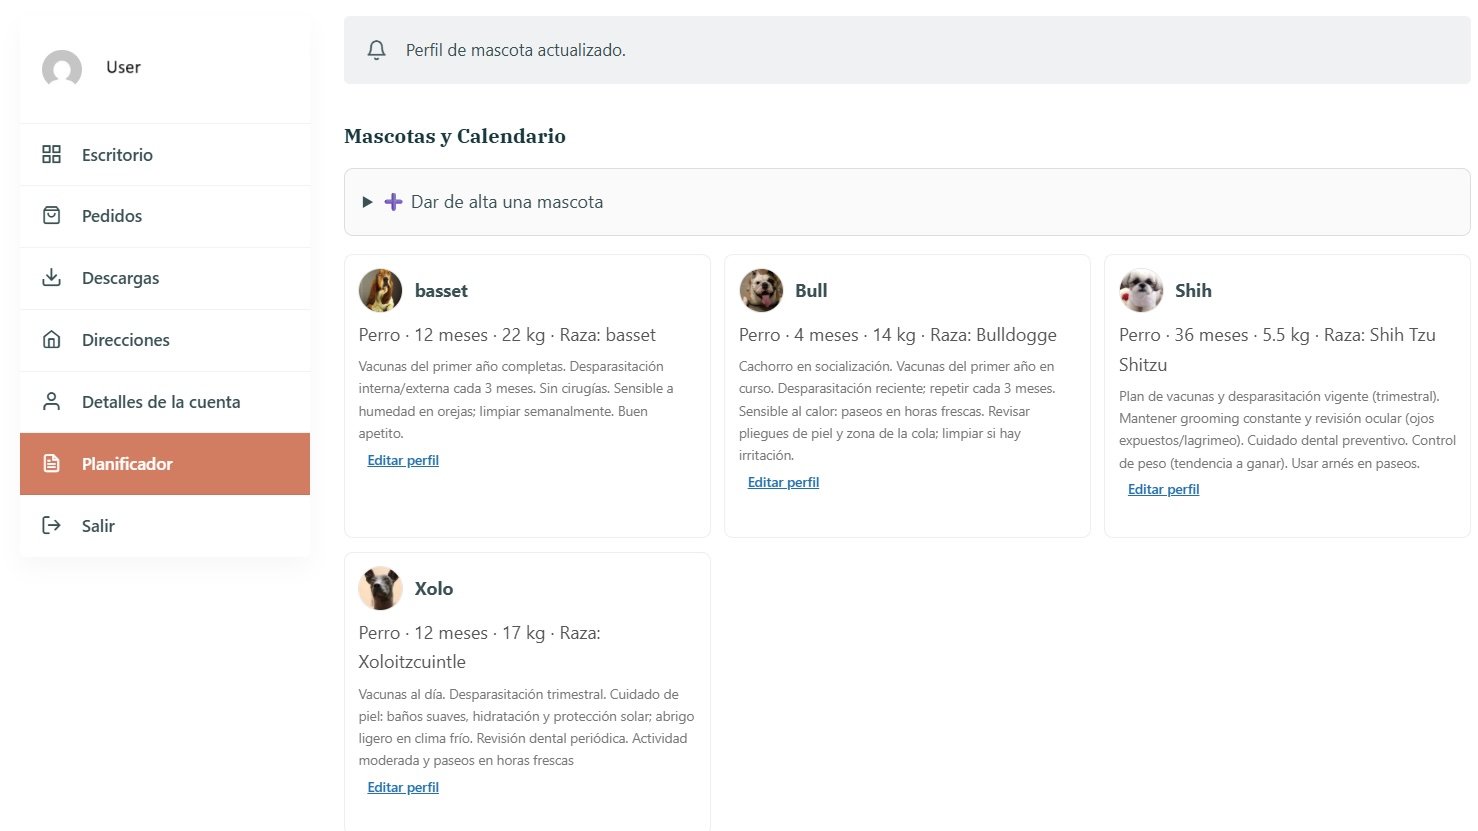
Task: Open the Planificador menu item
Action: [x=127, y=464]
